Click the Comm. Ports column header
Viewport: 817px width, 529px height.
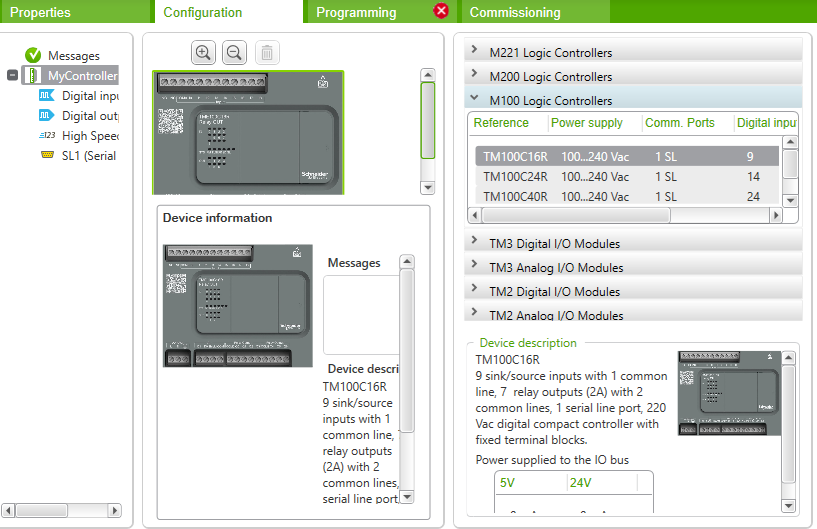pyautogui.click(x=680, y=123)
